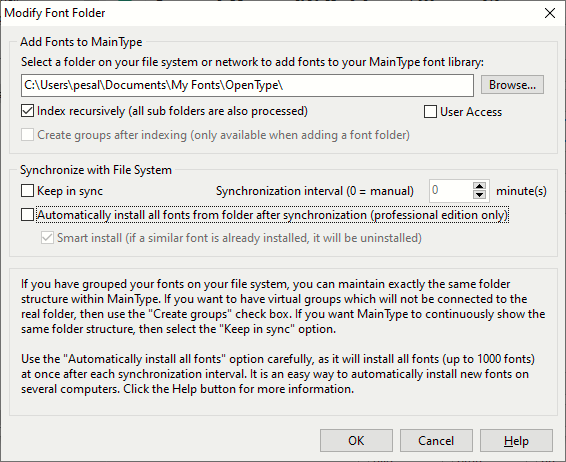The image size is (566, 462).
Task: Enable the User Access checkbox
Action: (430, 112)
